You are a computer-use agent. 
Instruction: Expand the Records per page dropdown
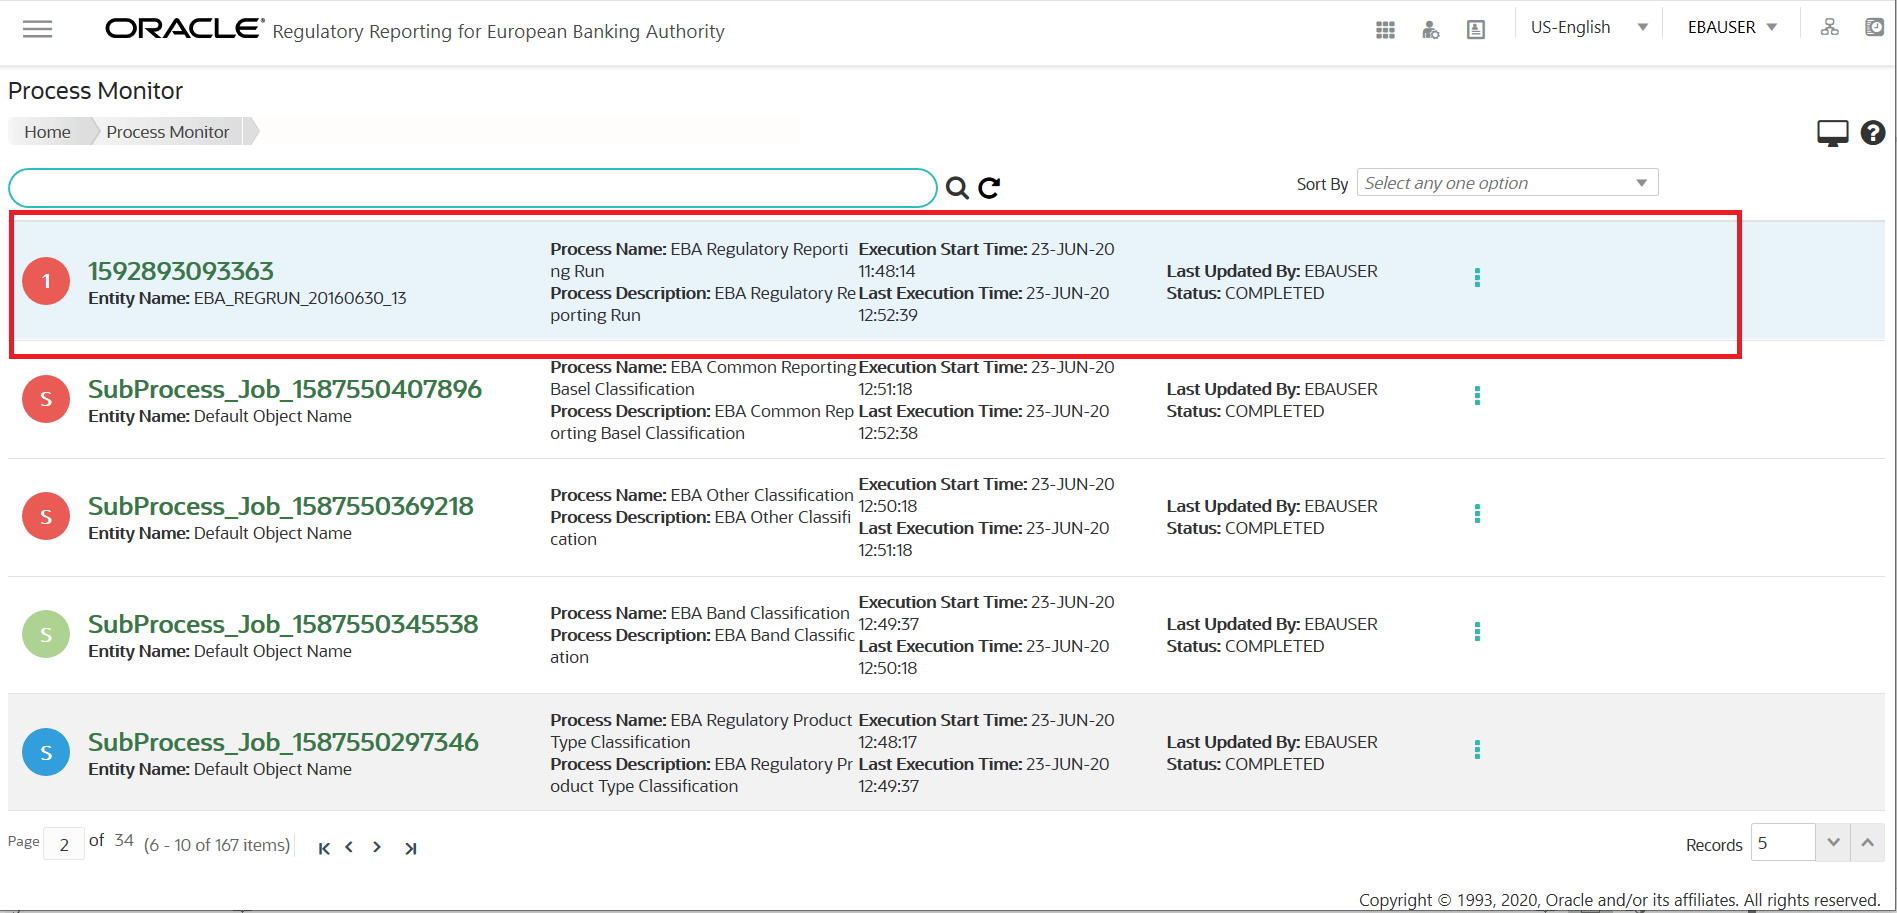[1832, 842]
